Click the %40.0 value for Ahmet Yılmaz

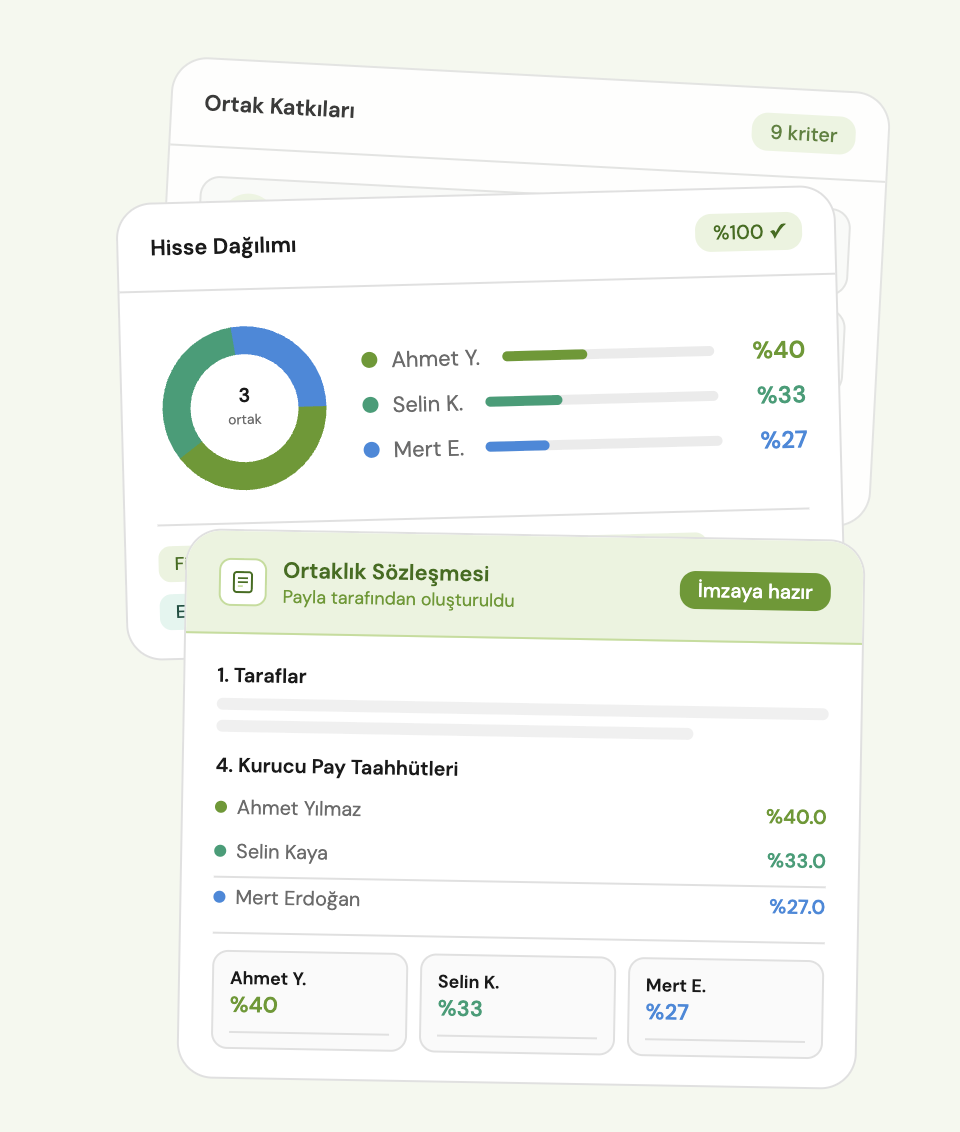coord(796,817)
